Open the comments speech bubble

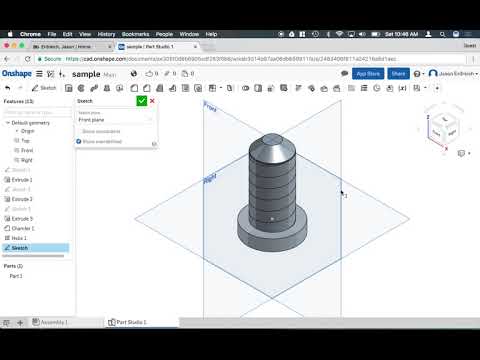click(x=345, y=73)
